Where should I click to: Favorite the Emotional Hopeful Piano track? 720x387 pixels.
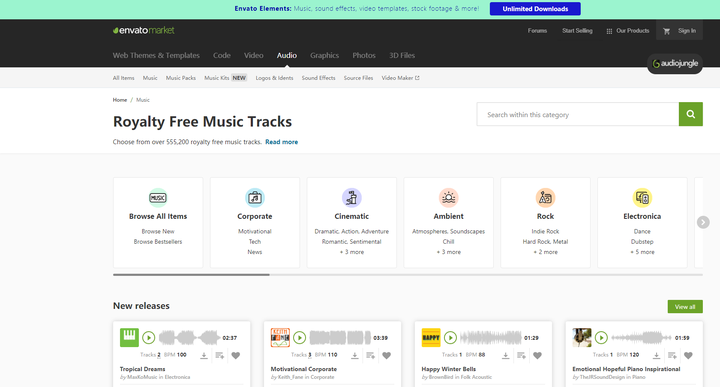tap(688, 355)
